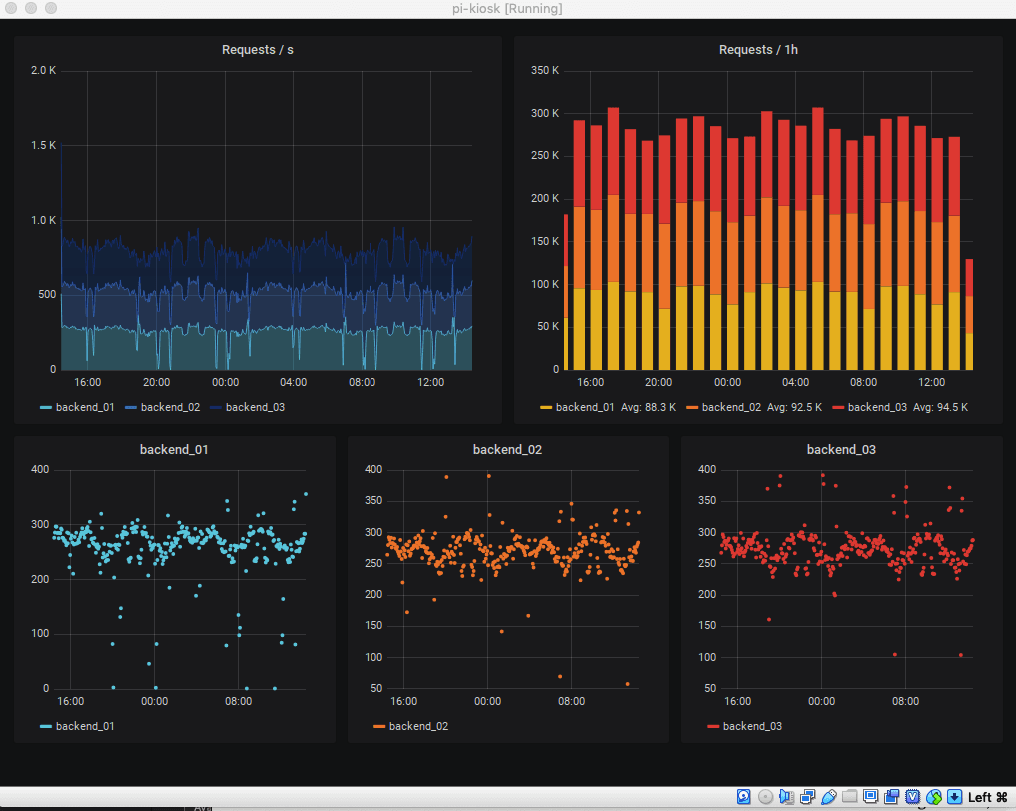Click the Left ⌘ host key indicator
1016x811 pixels.
click(987, 797)
